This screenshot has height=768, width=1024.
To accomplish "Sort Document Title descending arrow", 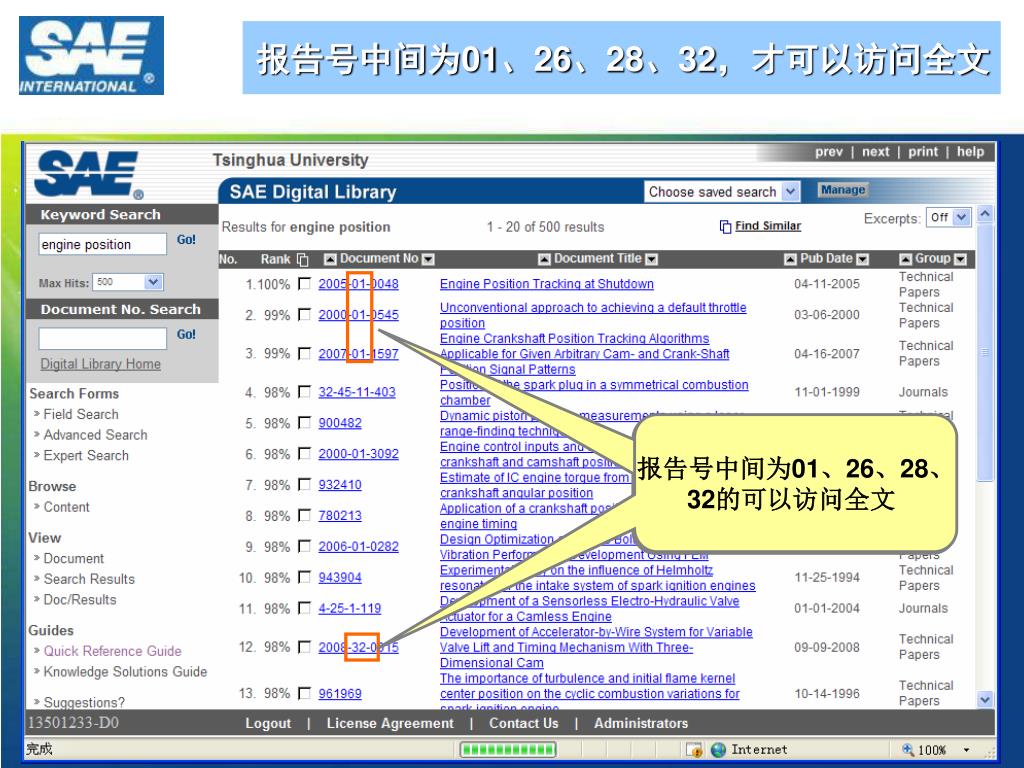I will (651, 259).
